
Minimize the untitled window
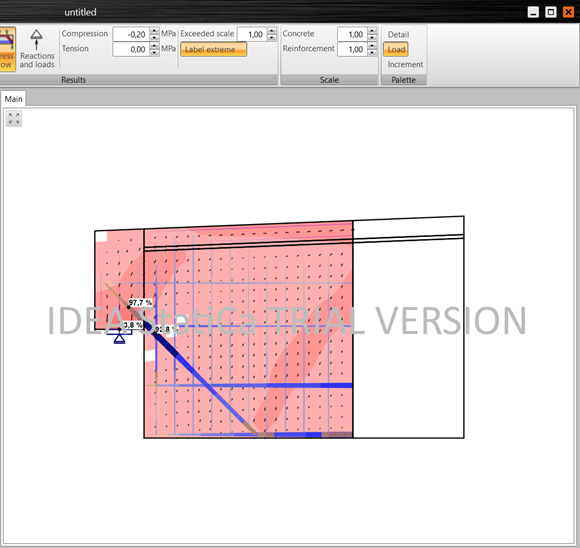533,12
